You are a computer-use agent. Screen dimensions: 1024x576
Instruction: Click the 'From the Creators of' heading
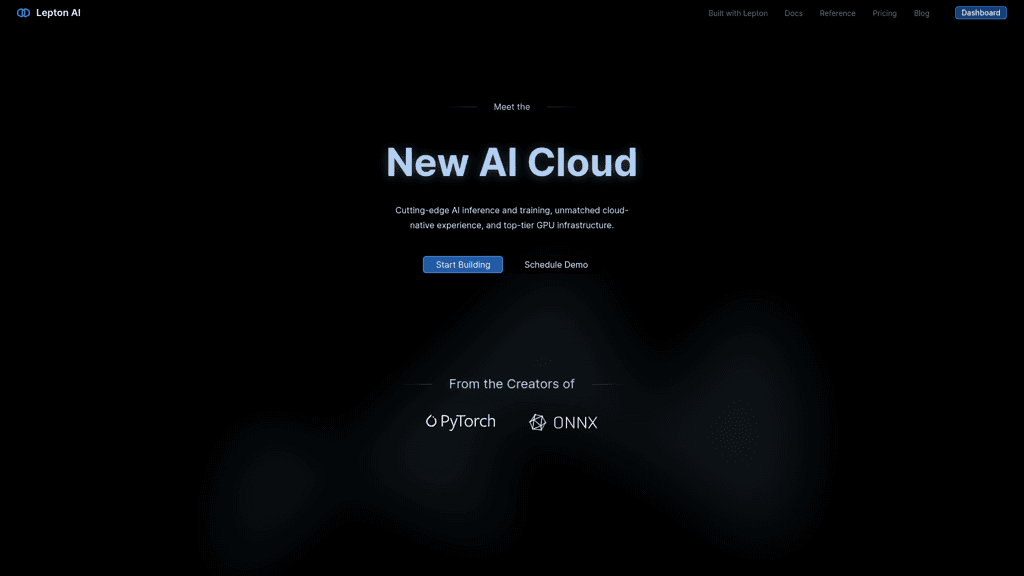[x=512, y=384]
